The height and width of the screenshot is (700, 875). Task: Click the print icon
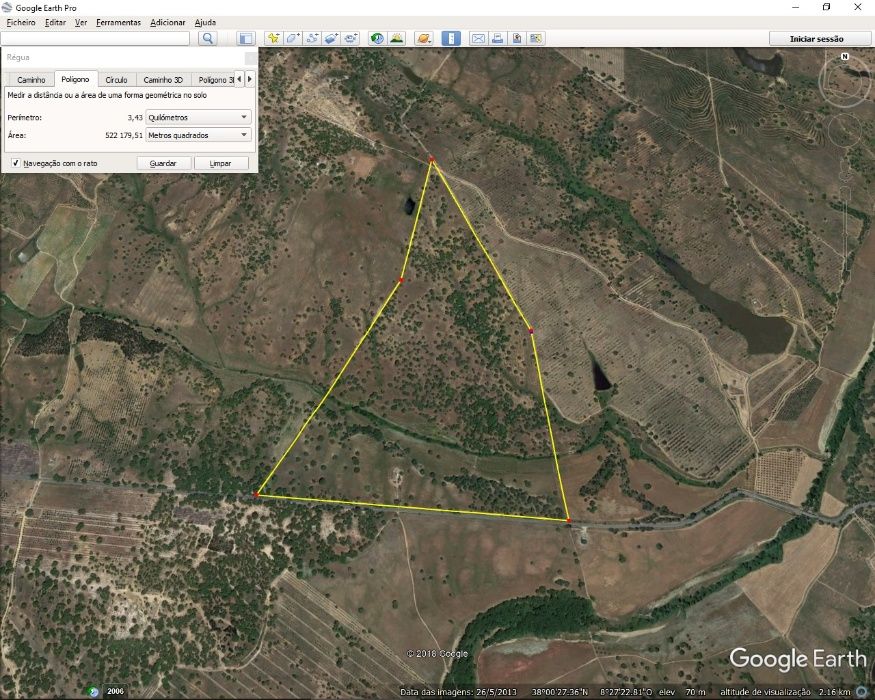tap(497, 39)
